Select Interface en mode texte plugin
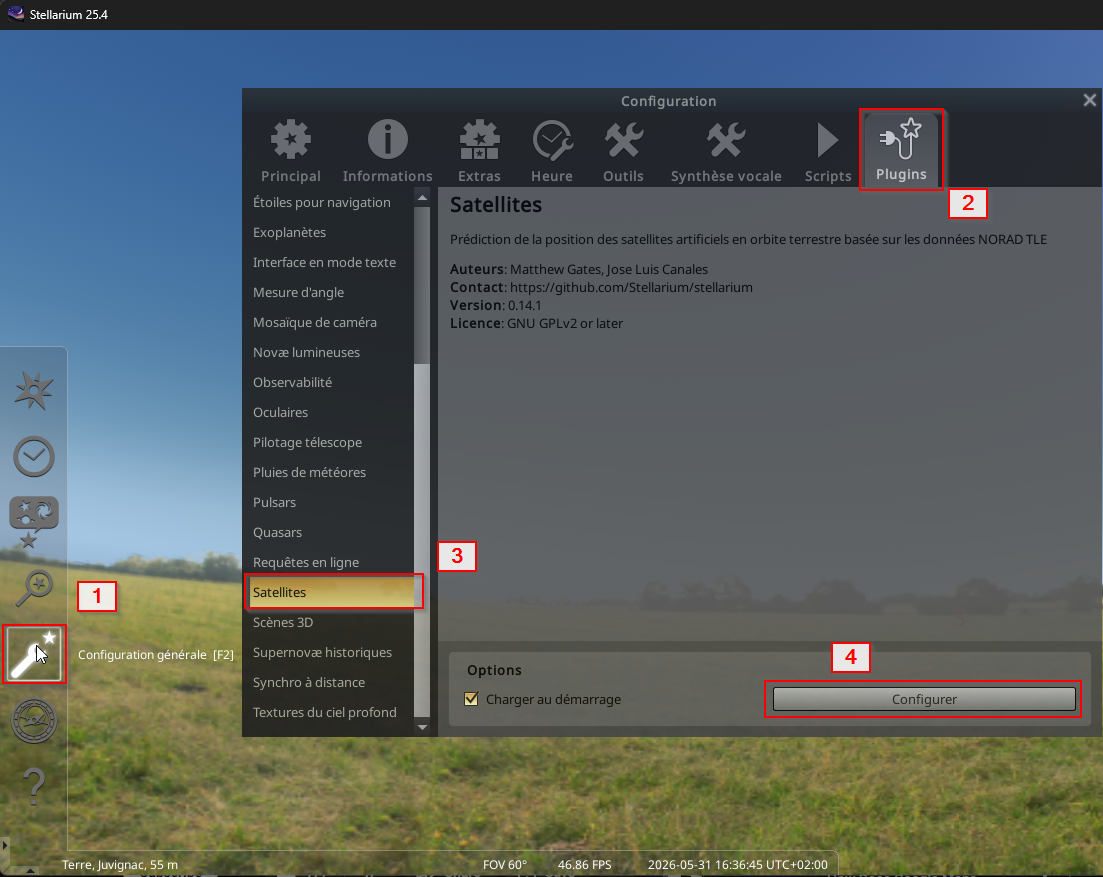 coord(329,262)
